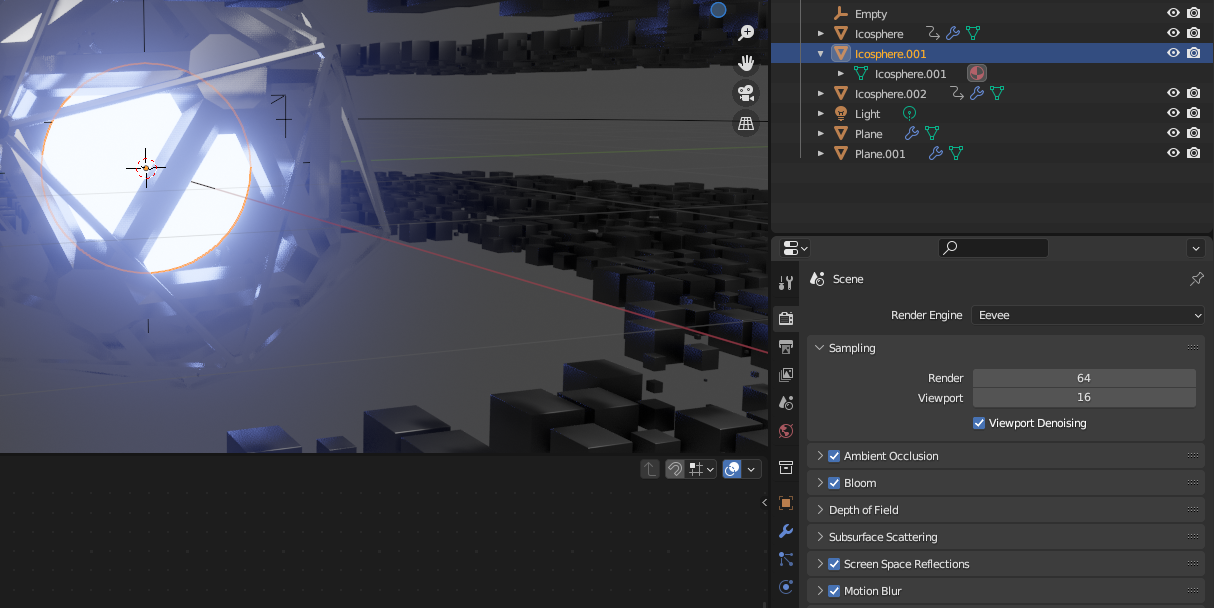Disable the Ambient Occlusion checkbox

point(834,456)
